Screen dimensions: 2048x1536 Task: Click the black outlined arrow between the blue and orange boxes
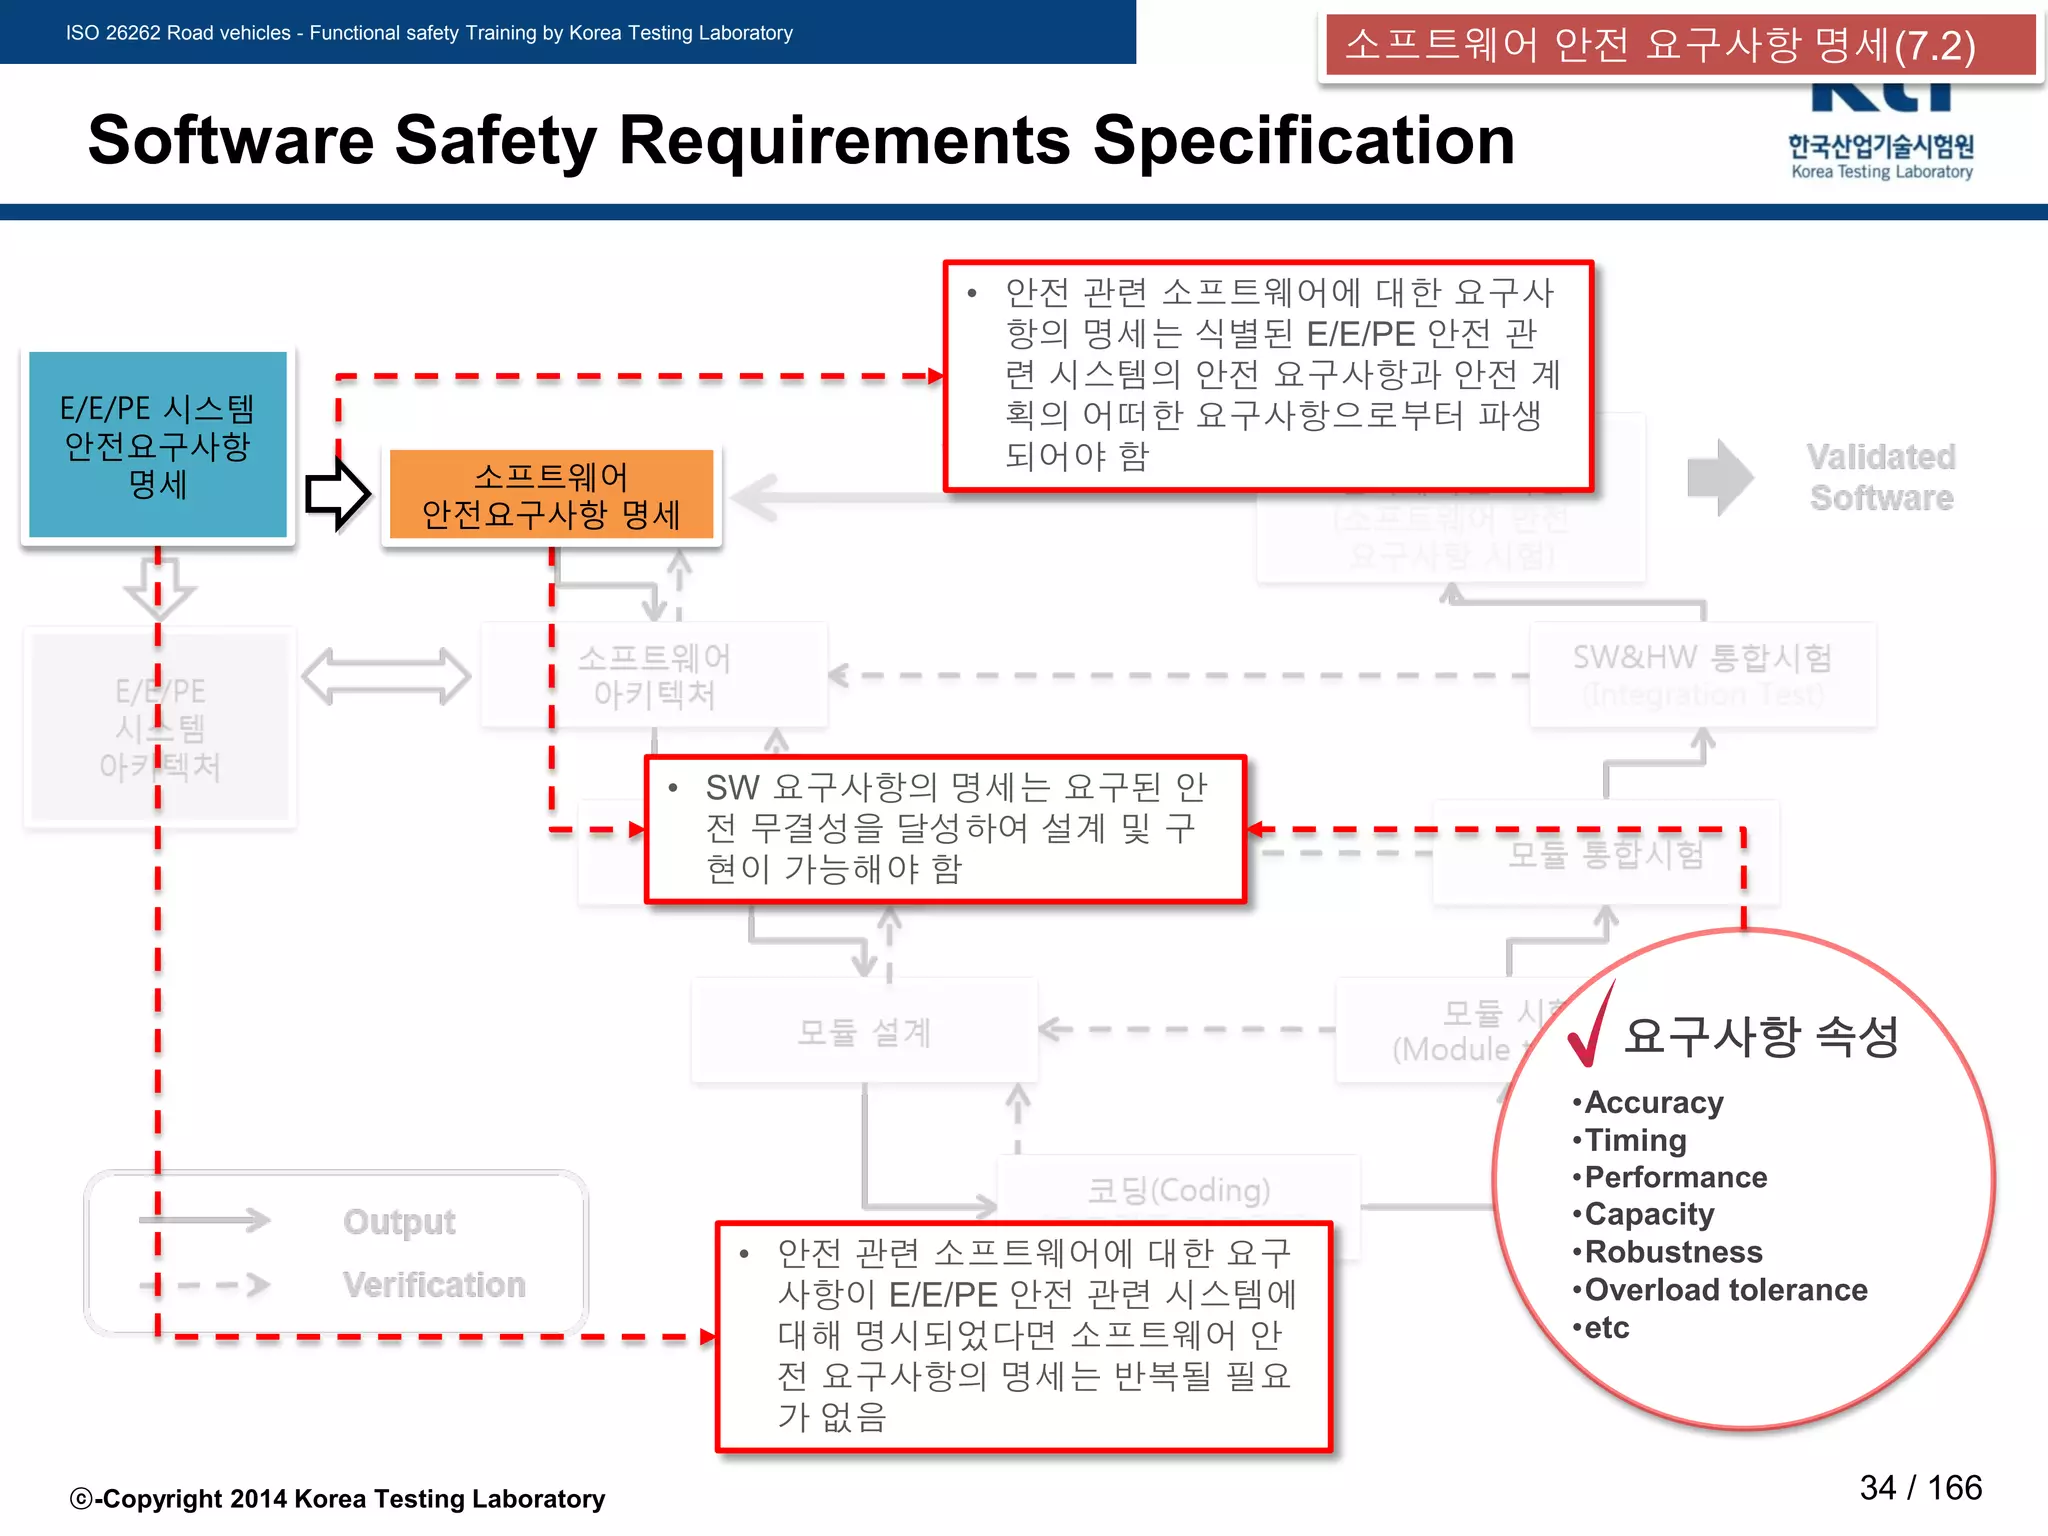(x=338, y=494)
